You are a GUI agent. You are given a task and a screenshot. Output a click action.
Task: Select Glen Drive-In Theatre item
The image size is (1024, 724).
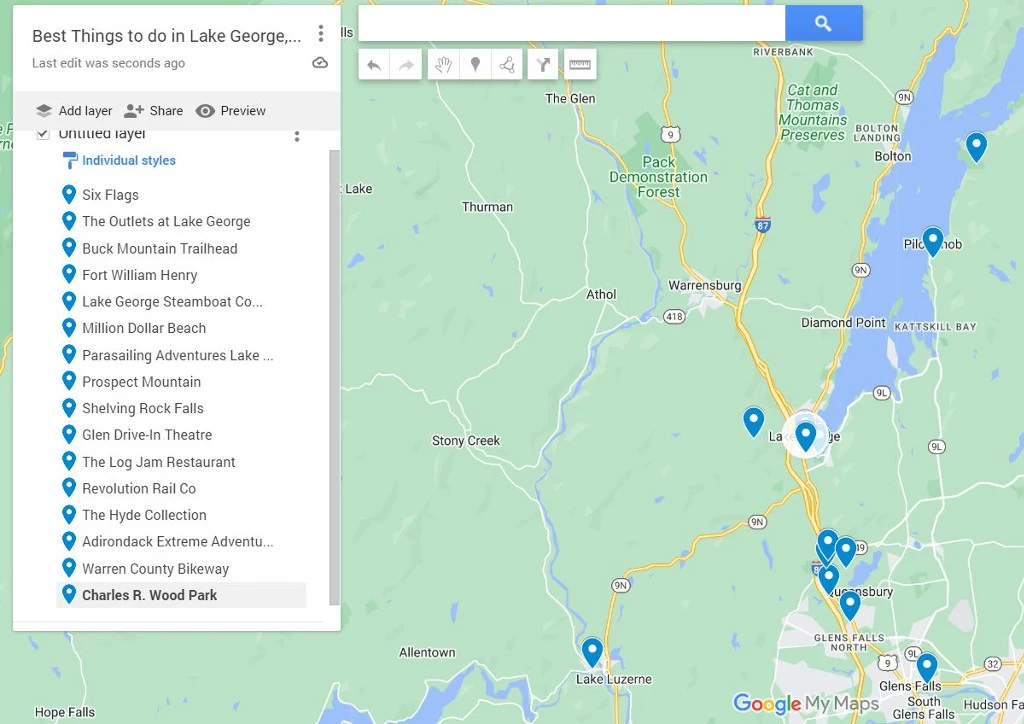click(x=181, y=435)
